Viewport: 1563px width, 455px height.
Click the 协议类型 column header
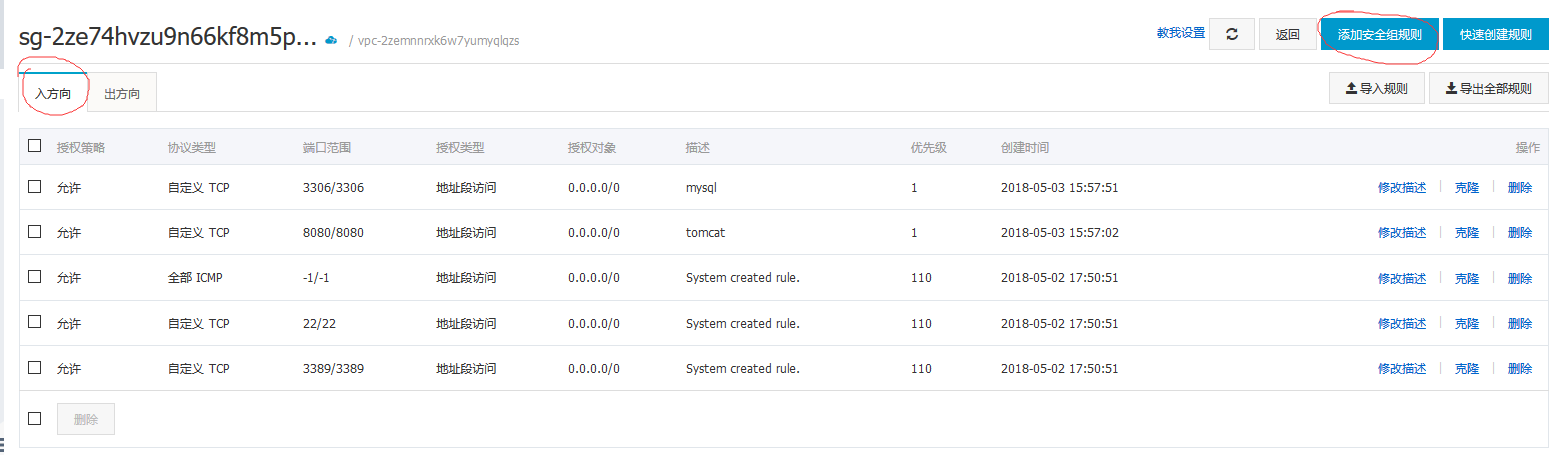(192, 147)
